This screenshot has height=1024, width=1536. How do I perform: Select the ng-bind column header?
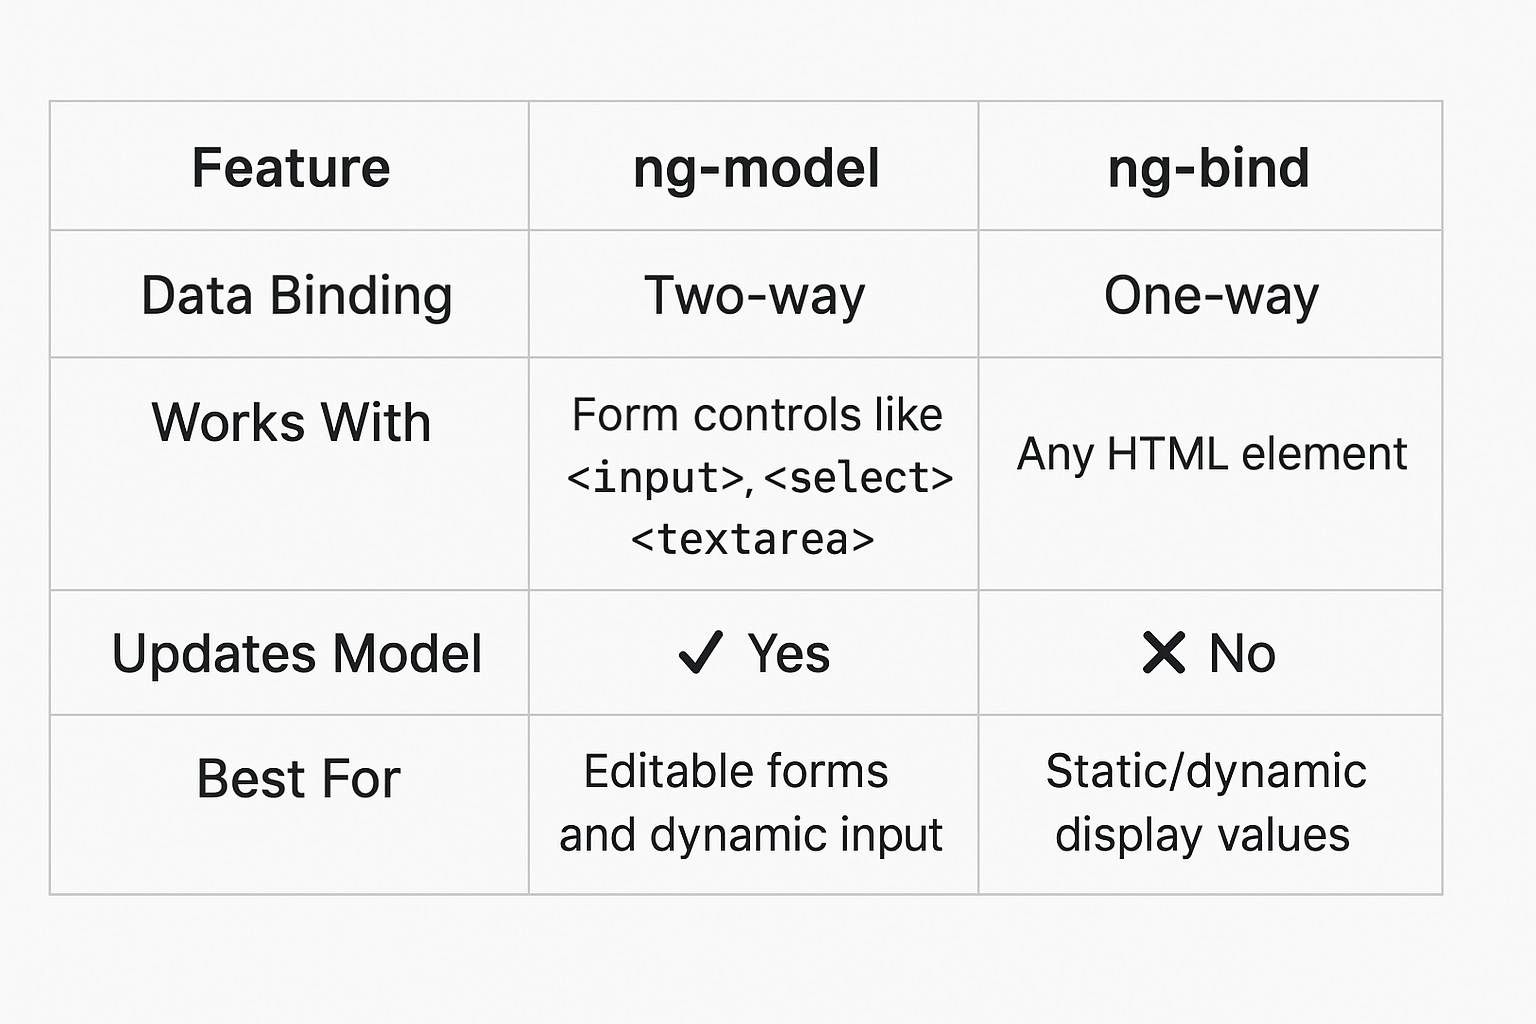point(1208,168)
